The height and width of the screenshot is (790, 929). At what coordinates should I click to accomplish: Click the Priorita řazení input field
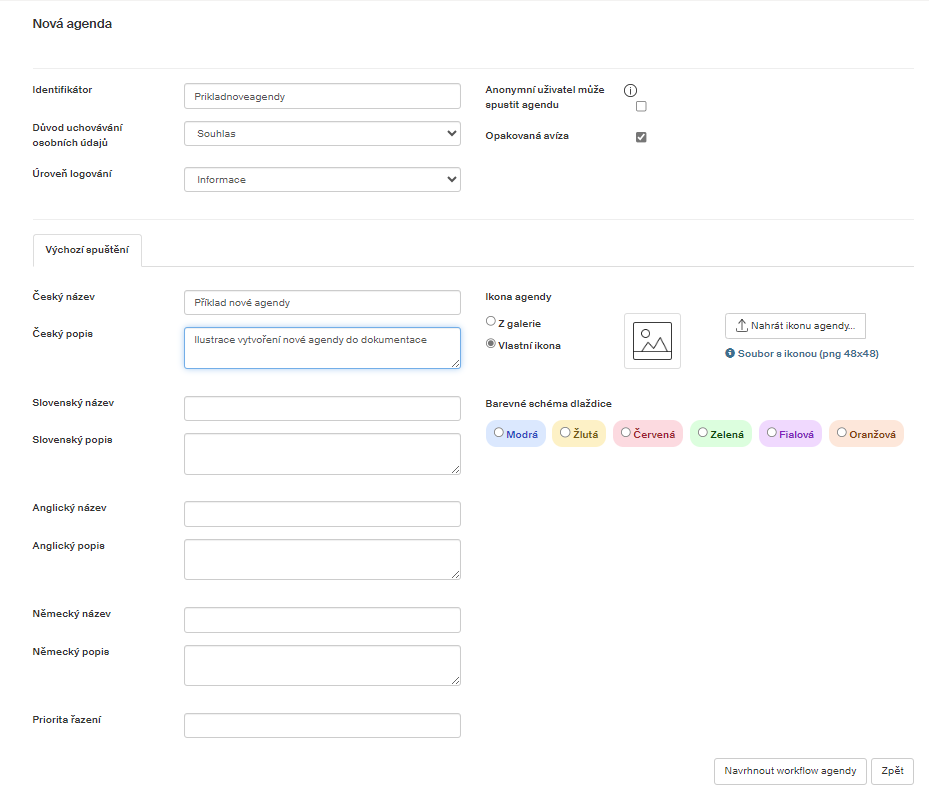322,725
